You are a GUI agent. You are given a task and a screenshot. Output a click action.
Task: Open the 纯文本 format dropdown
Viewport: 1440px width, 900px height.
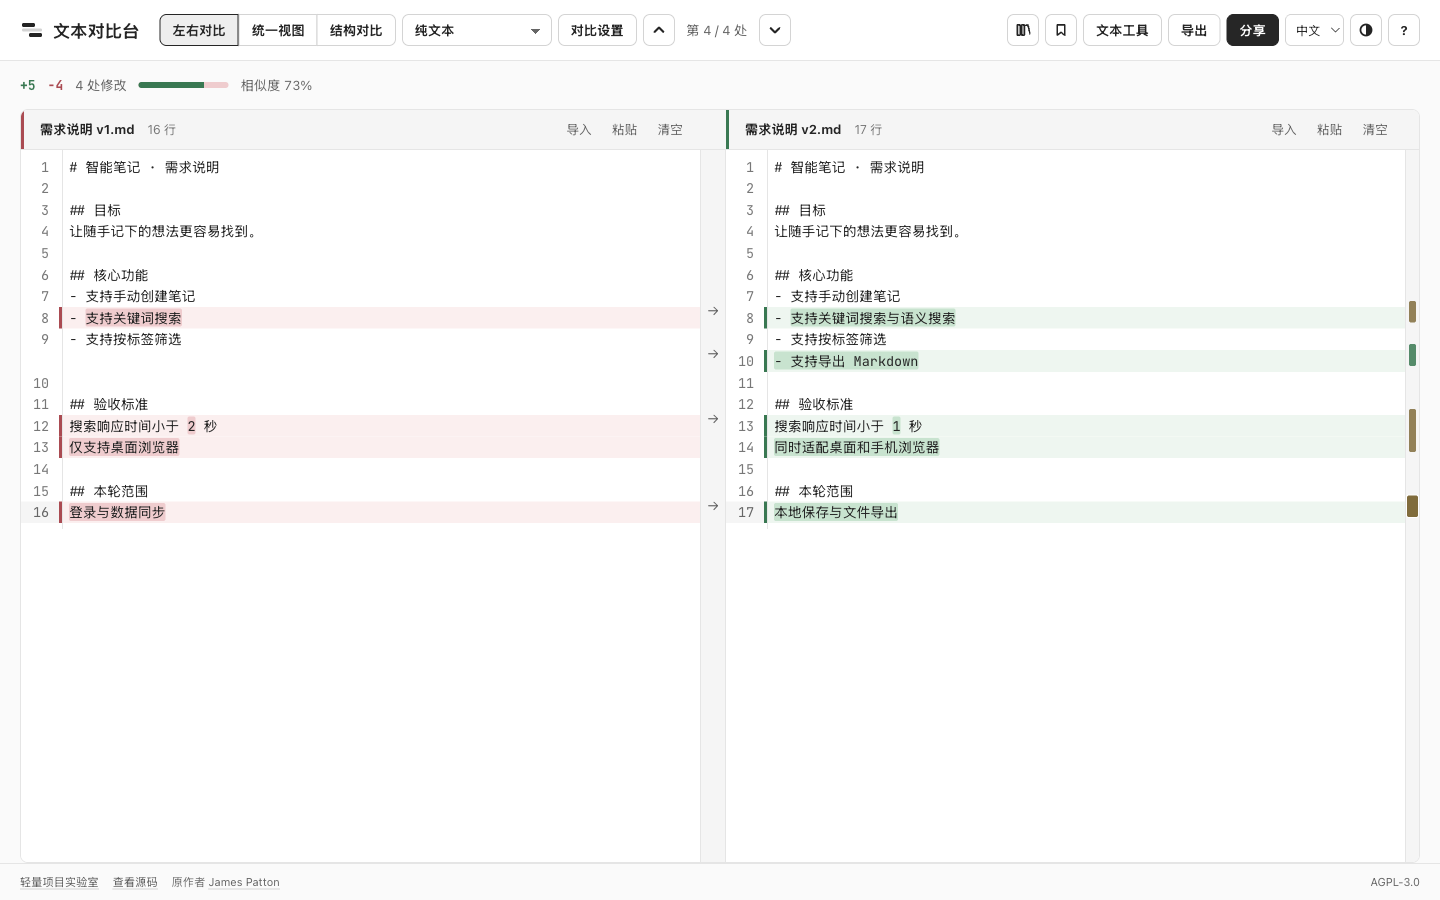(x=477, y=30)
